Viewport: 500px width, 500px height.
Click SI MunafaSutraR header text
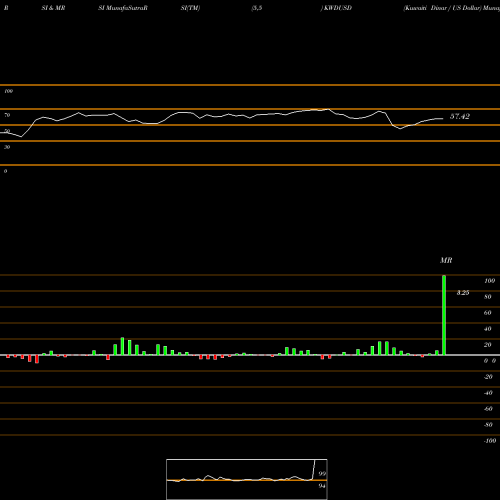[x=123, y=8]
